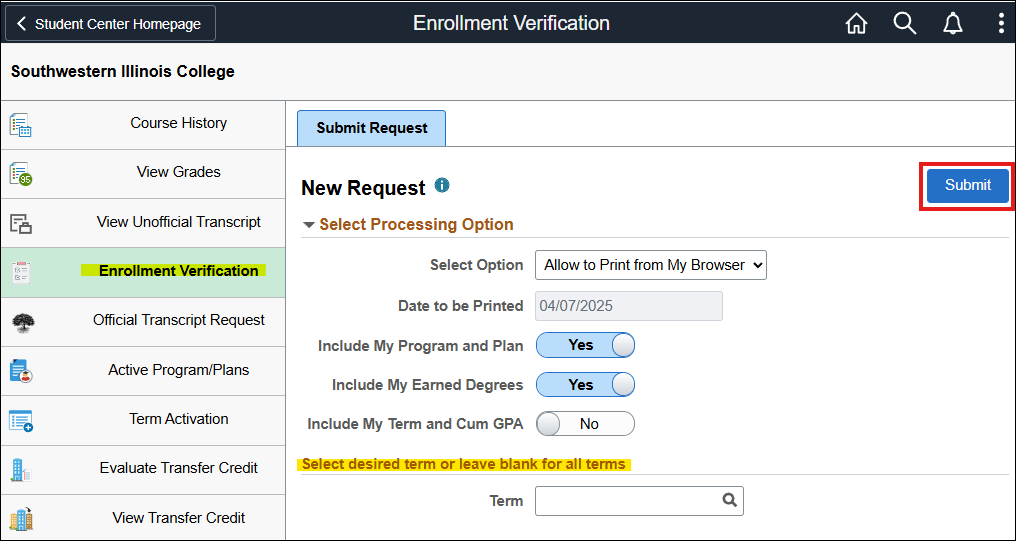Open the notifications bell icon
Image resolution: width=1016 pixels, height=541 pixels.
952,24
